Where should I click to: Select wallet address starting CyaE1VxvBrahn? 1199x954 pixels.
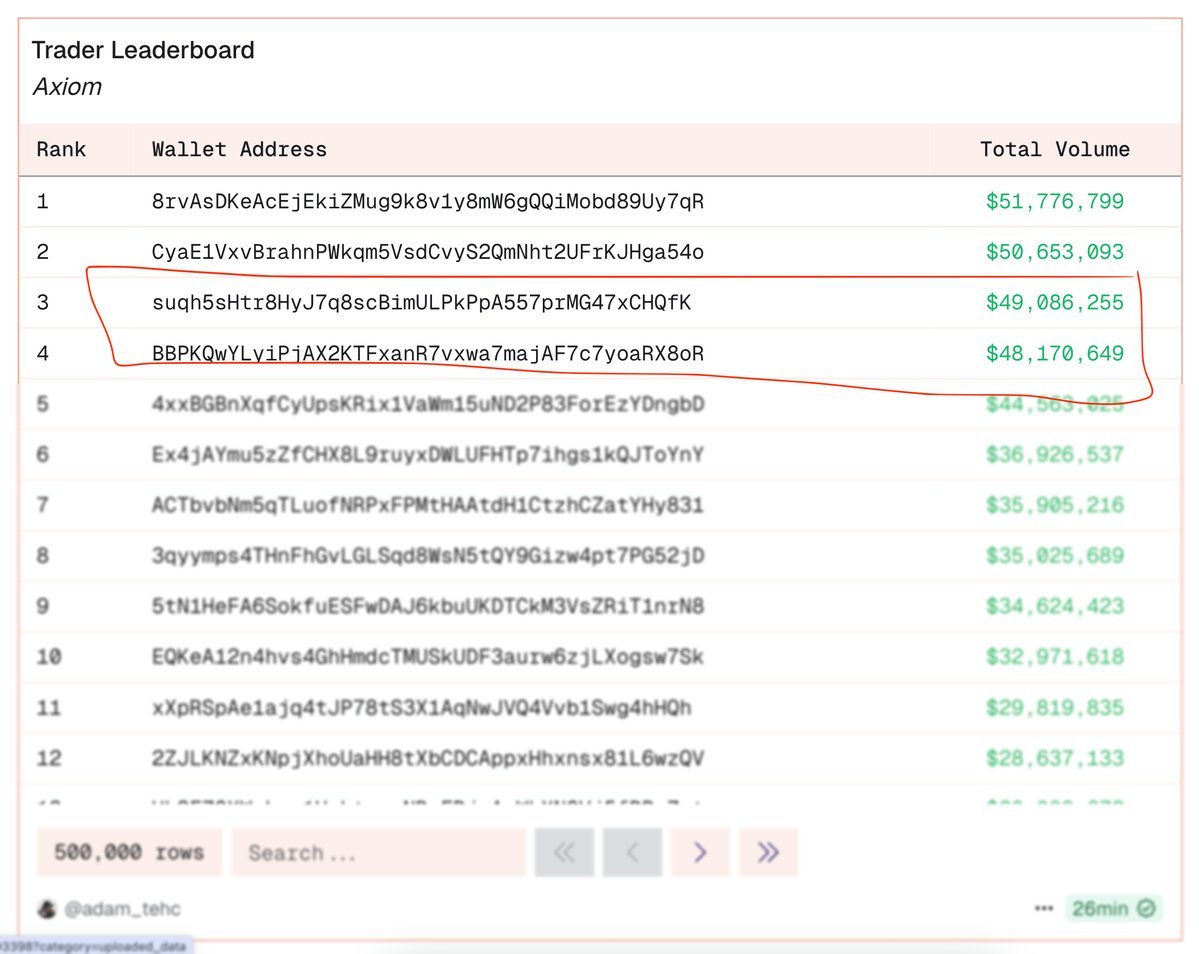click(427, 252)
